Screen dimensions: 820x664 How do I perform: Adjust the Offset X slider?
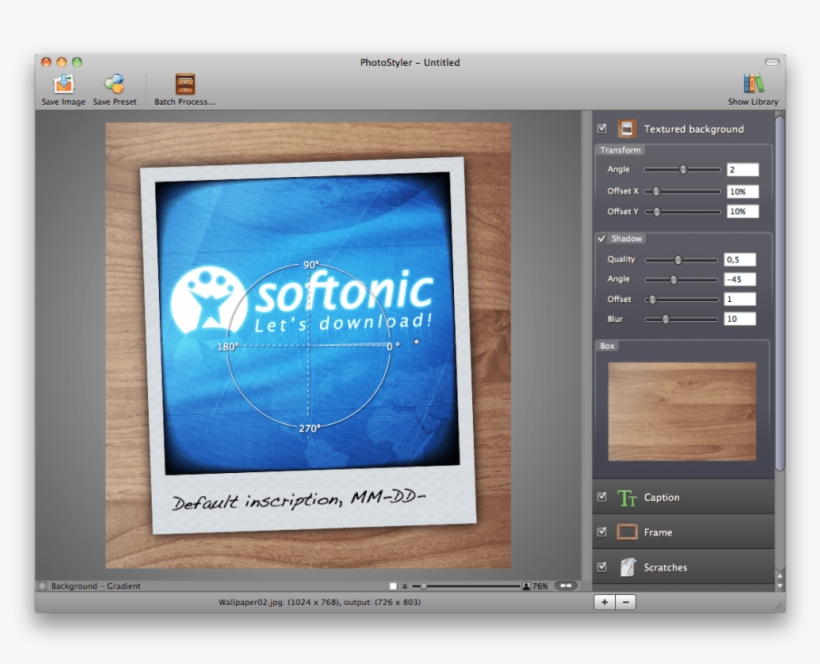point(682,191)
